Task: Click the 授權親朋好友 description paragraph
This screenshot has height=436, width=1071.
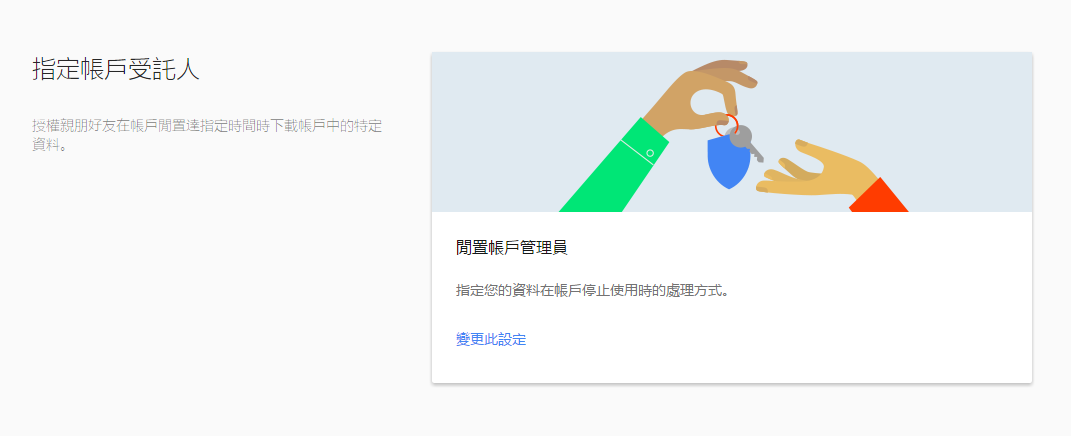Action: 207,135
